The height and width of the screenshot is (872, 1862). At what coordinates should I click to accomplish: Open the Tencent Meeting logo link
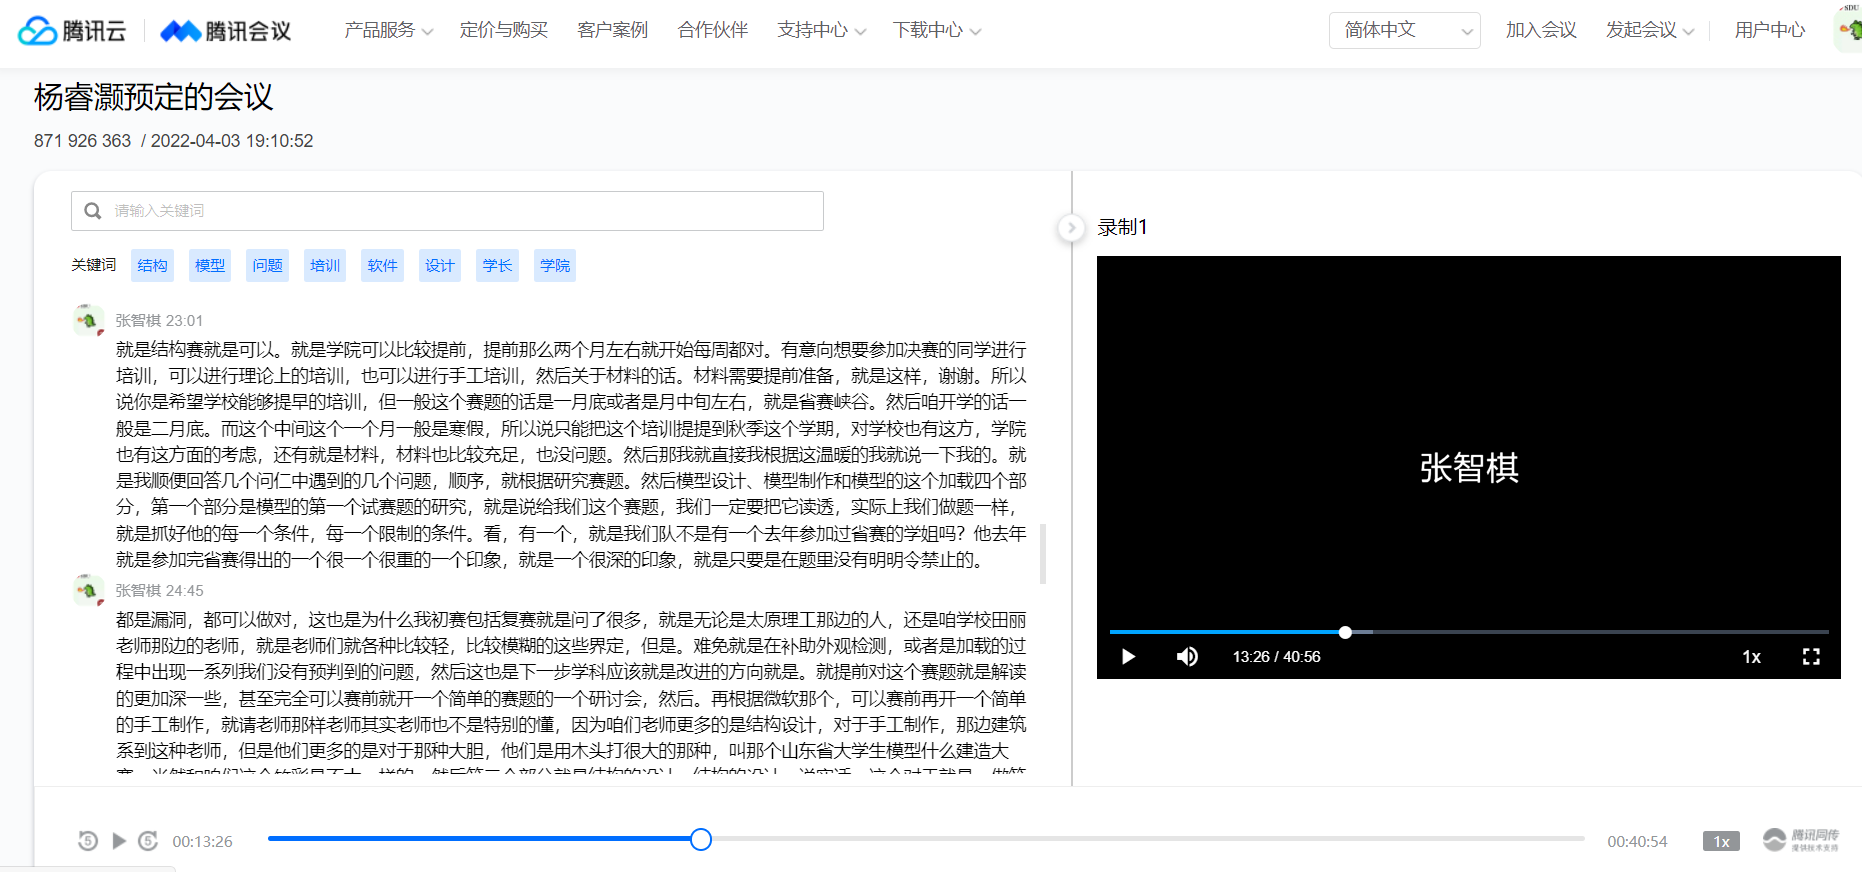pyautogui.click(x=226, y=31)
